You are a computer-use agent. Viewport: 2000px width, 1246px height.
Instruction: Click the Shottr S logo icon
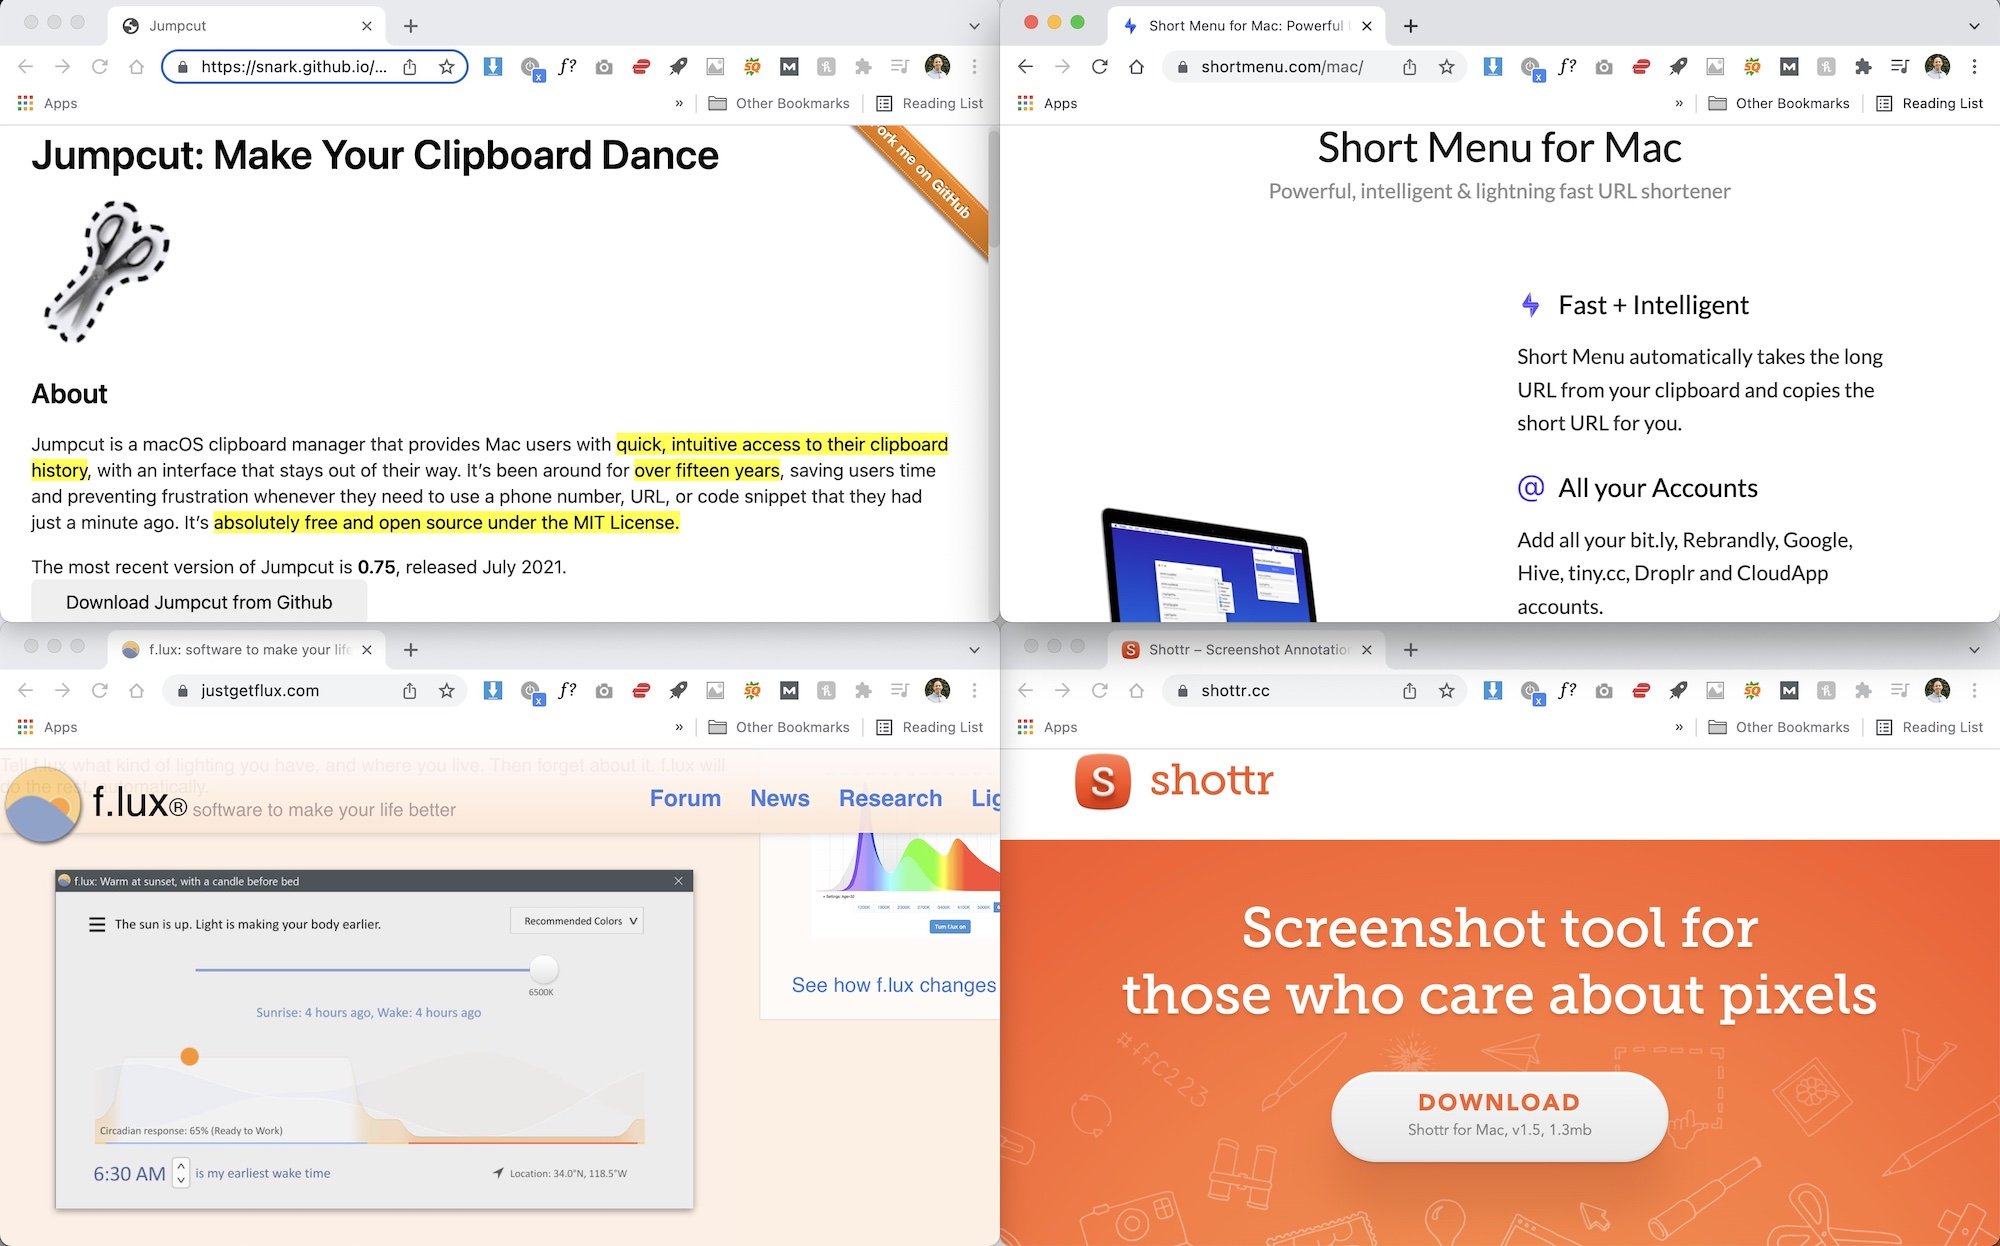1102,781
